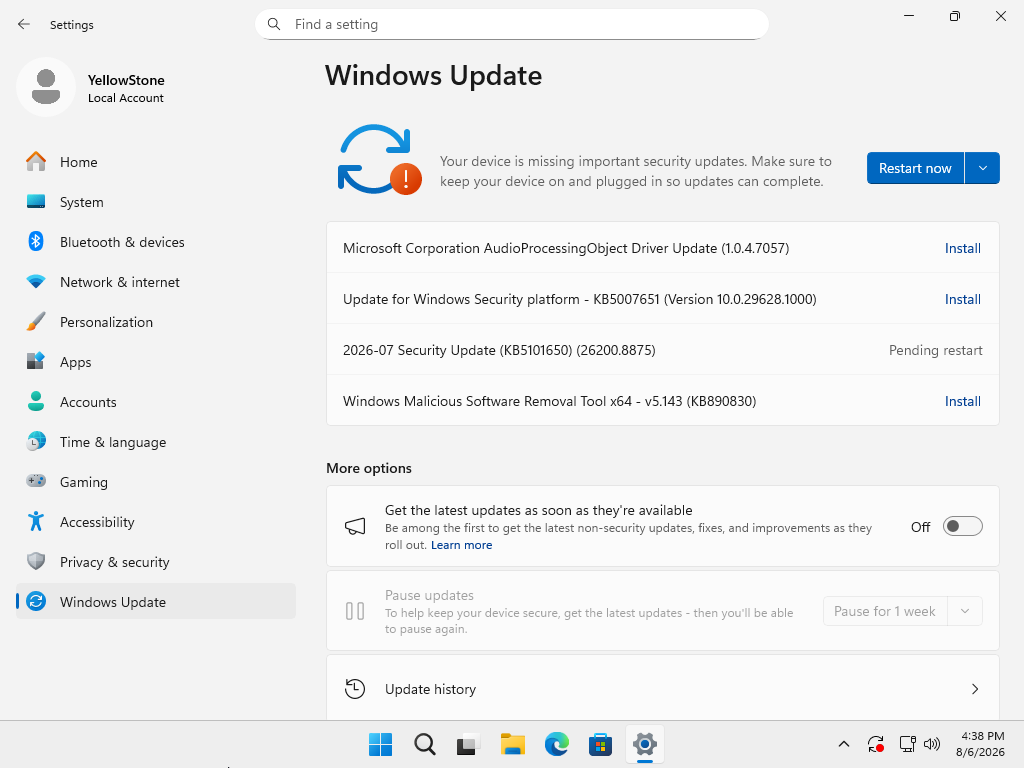
Task: Select Windows Update in the sidebar
Action: [x=156, y=601]
